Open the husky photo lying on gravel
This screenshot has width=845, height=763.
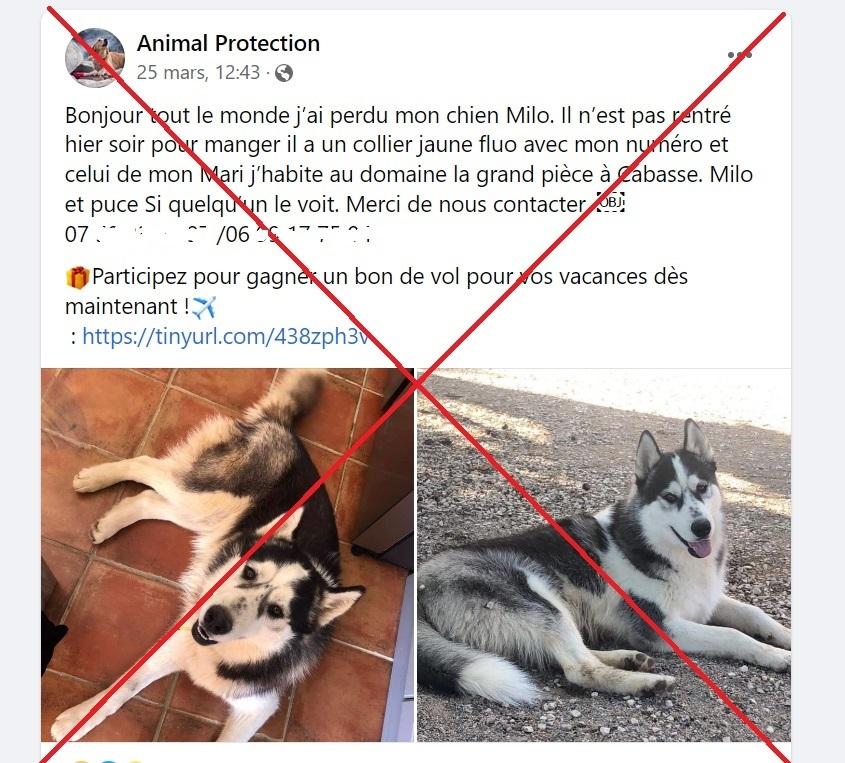coord(604,554)
